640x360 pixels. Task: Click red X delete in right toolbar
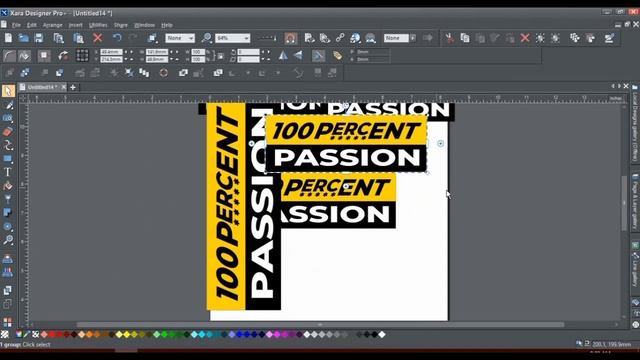(525, 38)
